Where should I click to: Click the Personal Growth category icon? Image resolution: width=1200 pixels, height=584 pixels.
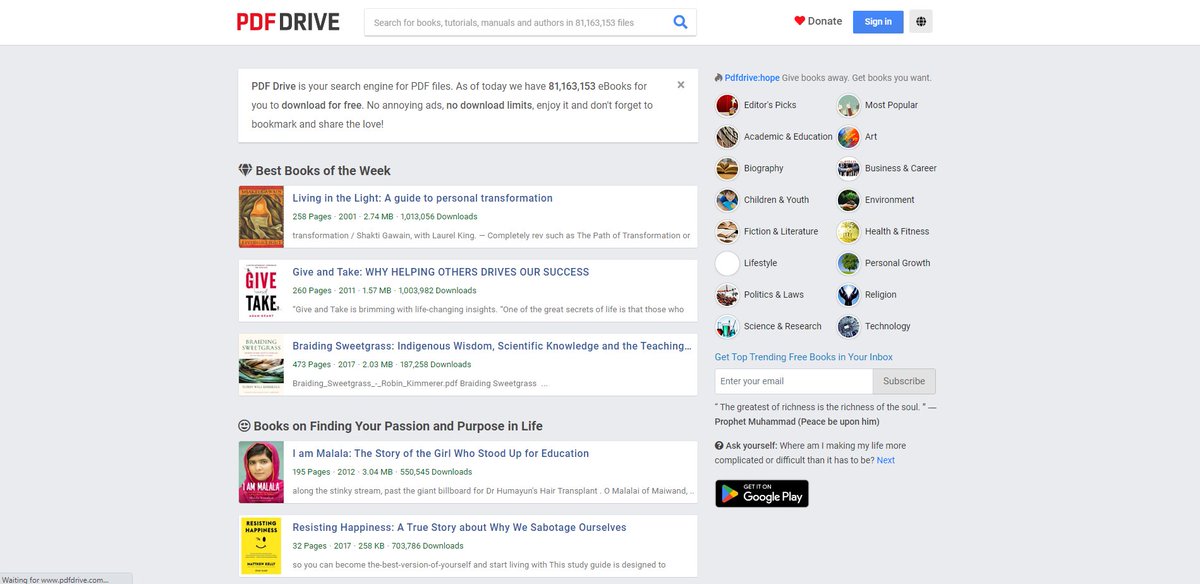coord(848,263)
